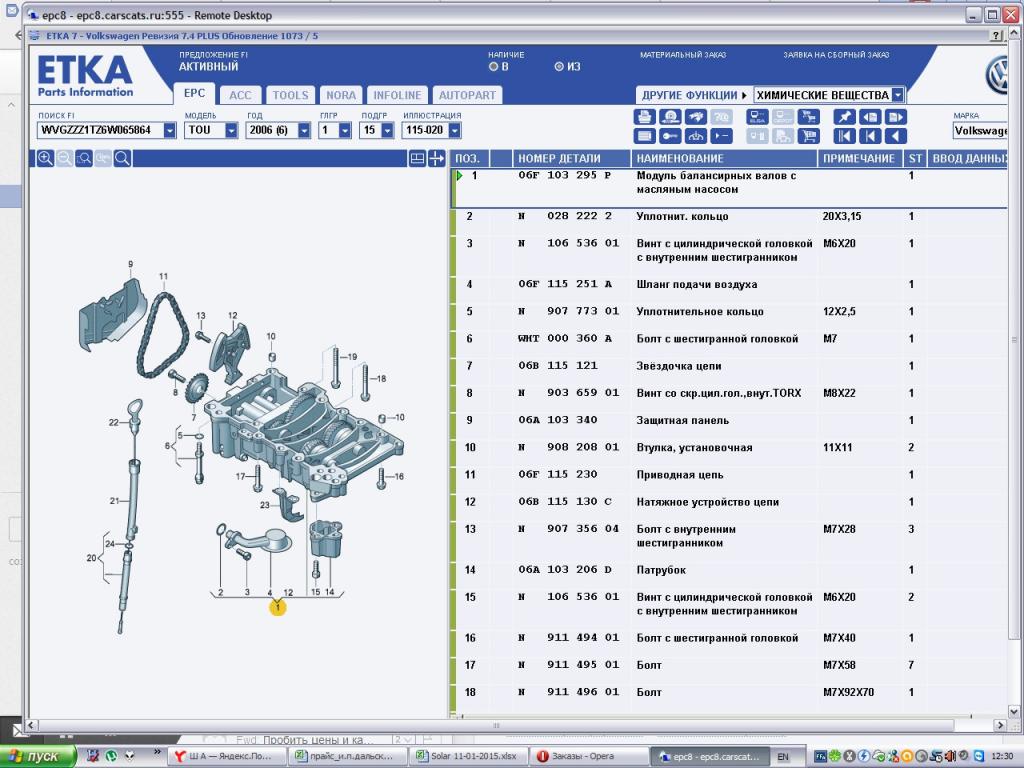Open Заказы - Opera taskbar item

click(x=588, y=756)
